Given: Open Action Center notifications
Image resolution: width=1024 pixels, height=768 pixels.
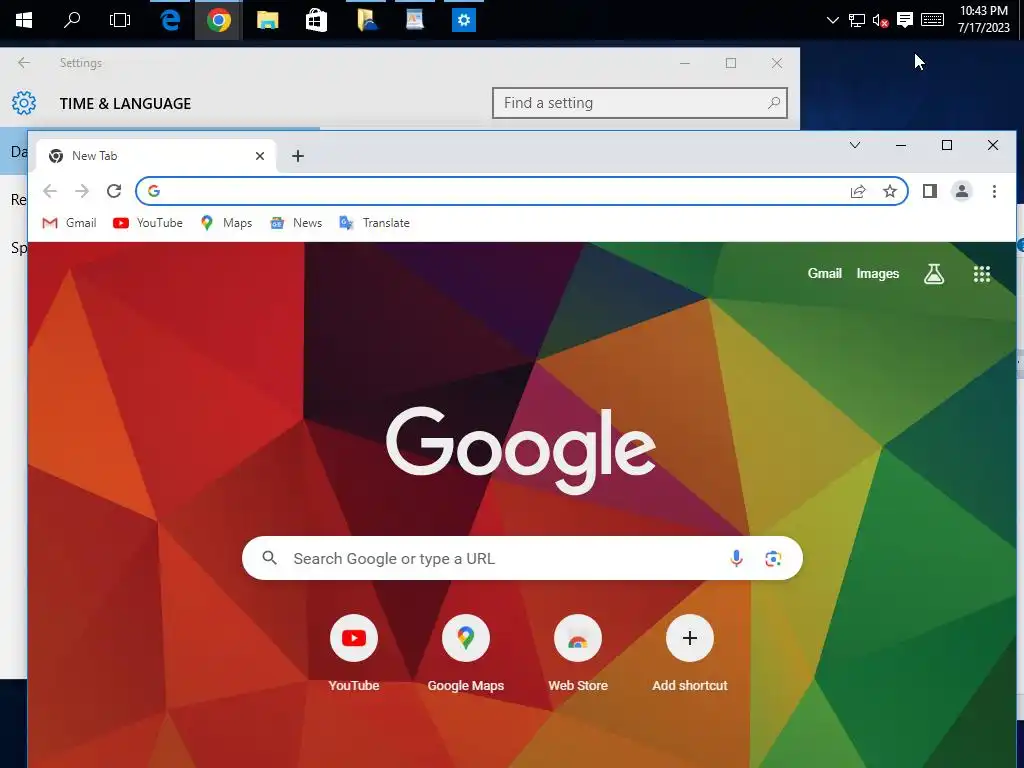Looking at the screenshot, I should [x=904, y=20].
